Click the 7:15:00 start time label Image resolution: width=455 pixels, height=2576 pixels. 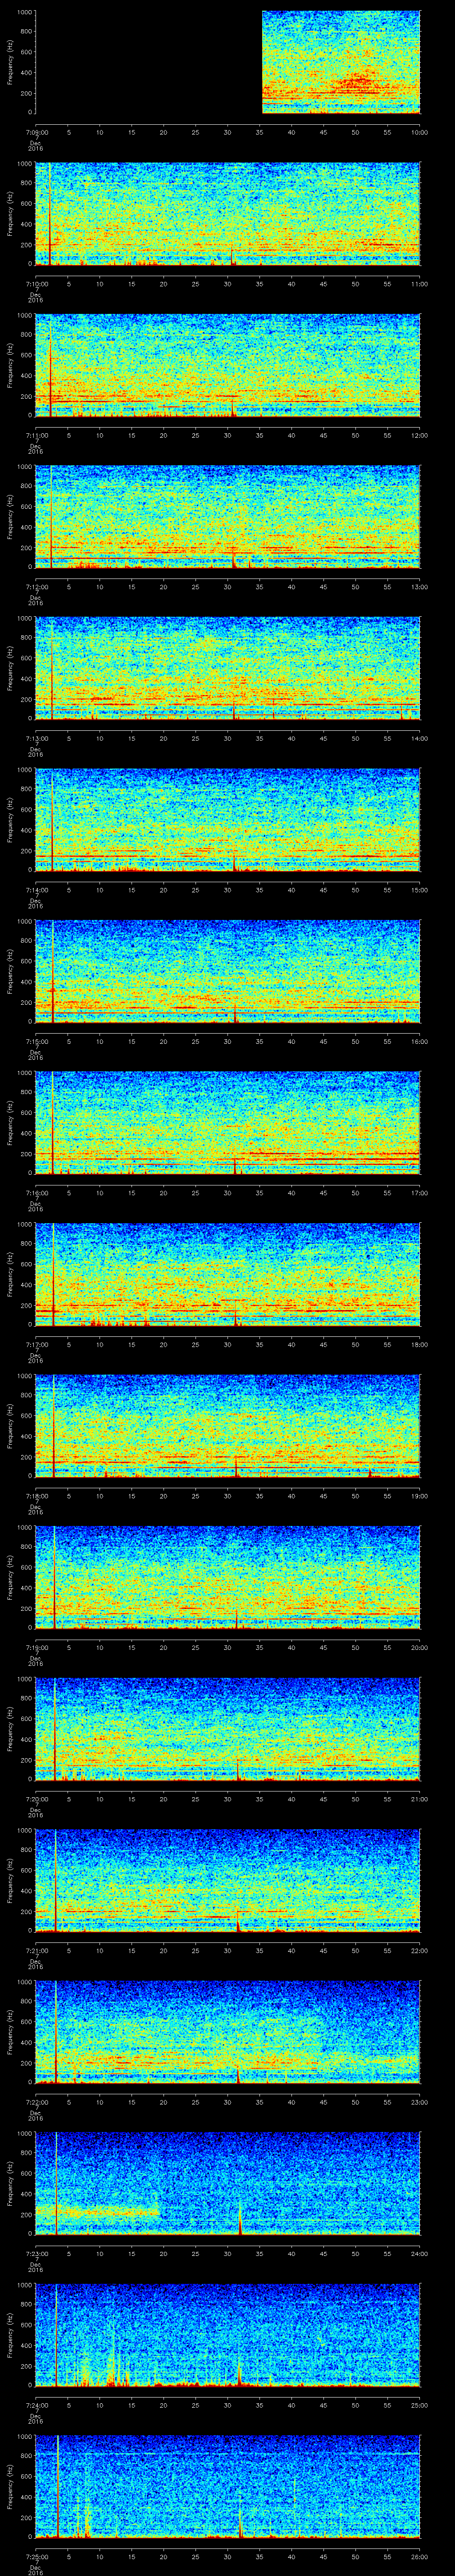pos(36,1041)
